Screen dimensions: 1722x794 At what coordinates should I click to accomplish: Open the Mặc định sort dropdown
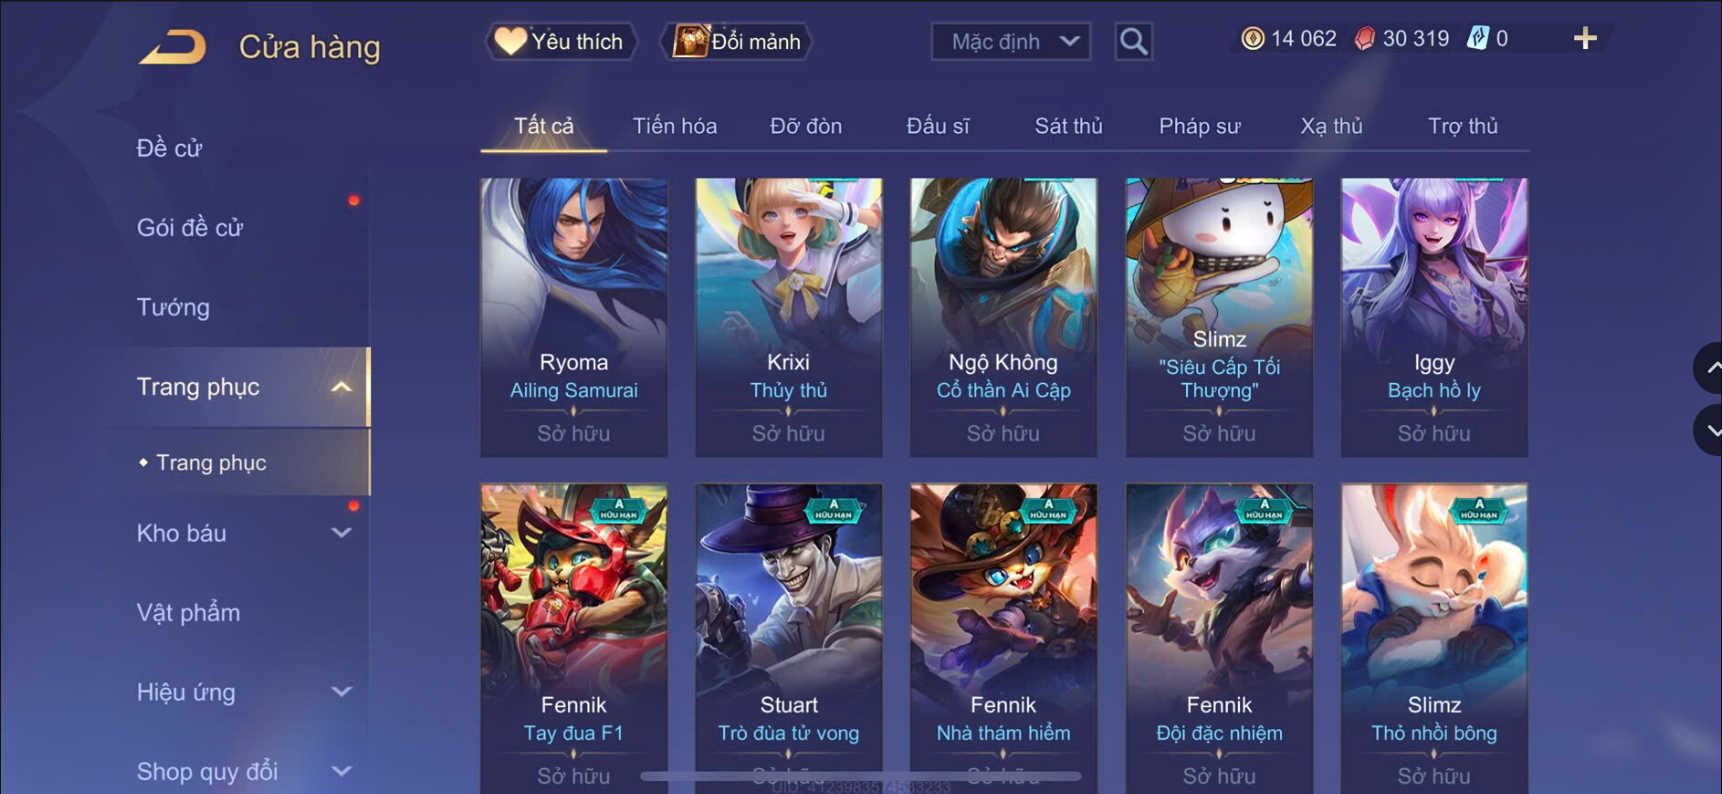point(1011,42)
